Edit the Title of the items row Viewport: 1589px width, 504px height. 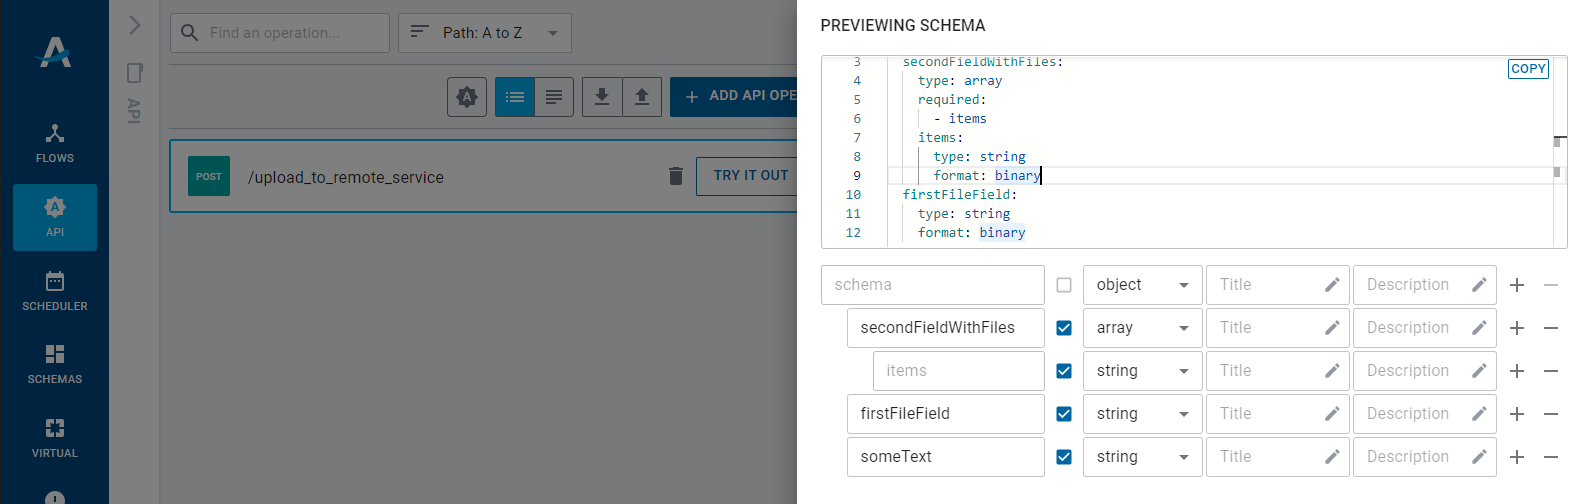point(1278,371)
